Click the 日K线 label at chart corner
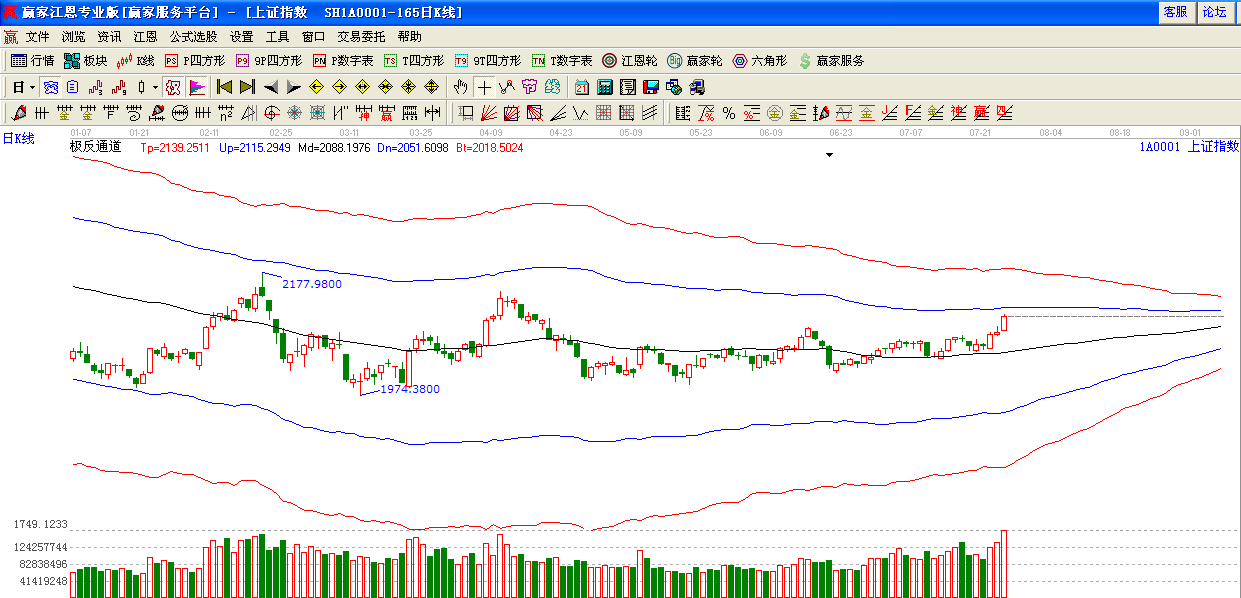The image size is (1241, 598). 18,139
